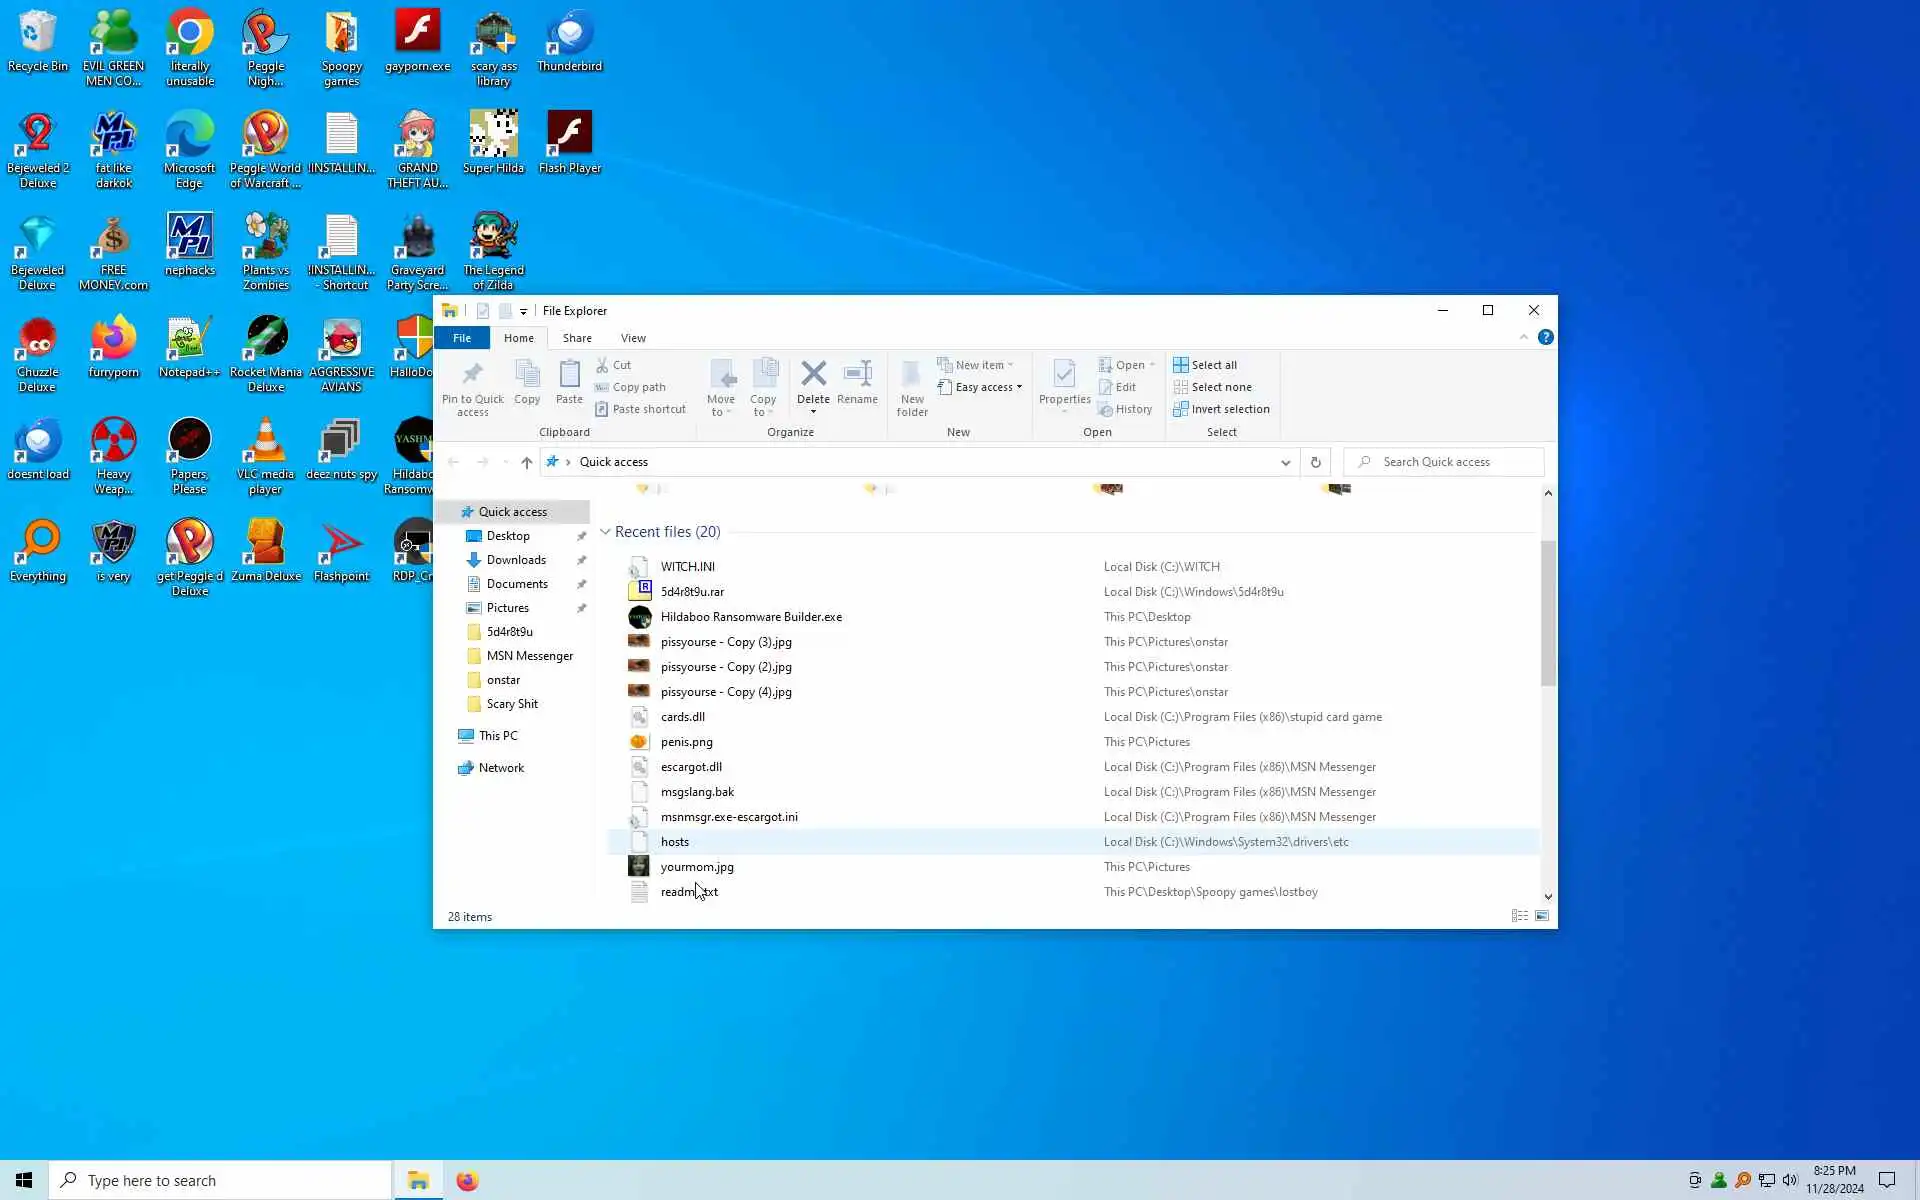Click the New folder icon
The image size is (1920, 1200).
pos(911,376)
